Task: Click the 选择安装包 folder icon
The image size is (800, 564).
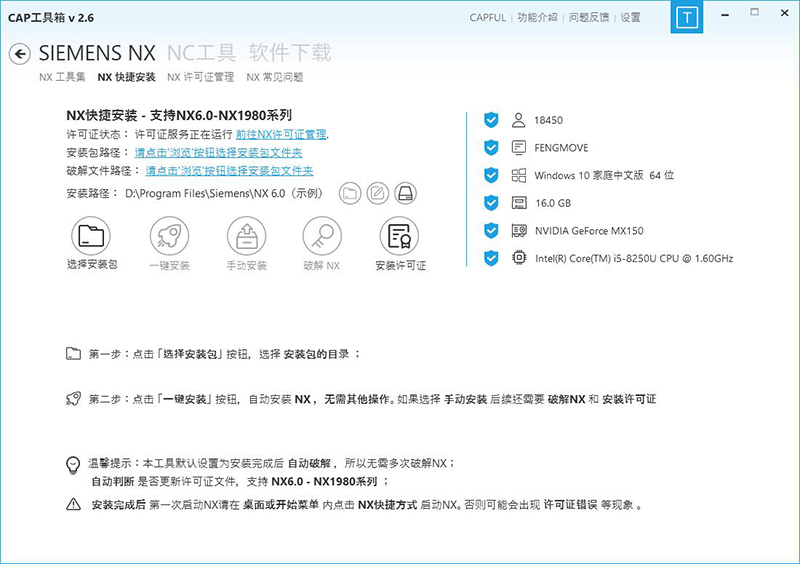Action: (91, 237)
